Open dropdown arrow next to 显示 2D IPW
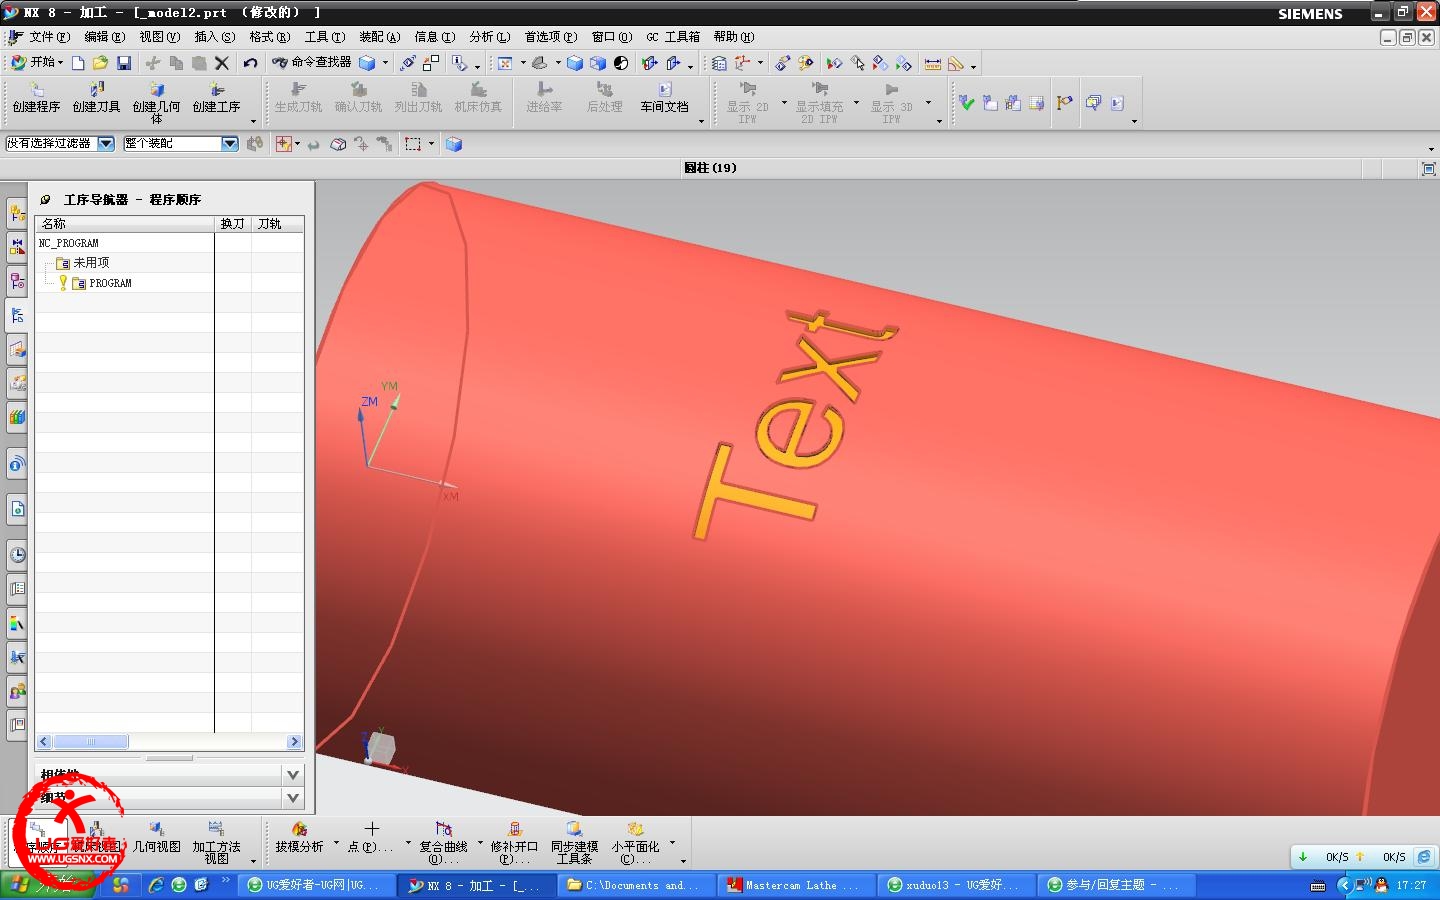Viewport: 1440px width, 900px height. [784, 103]
